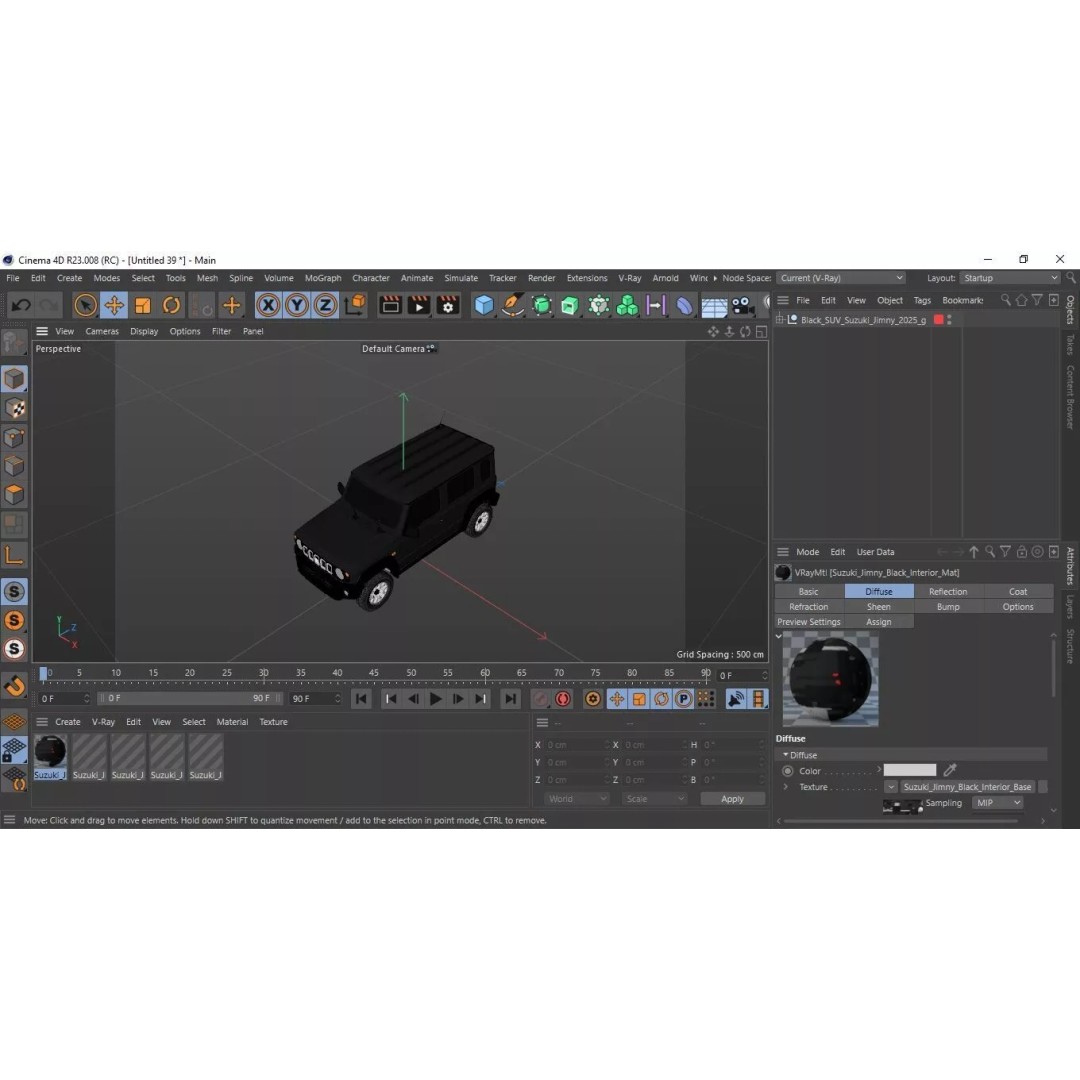This screenshot has width=1080, height=1080.
Task: Toggle Position keyframe recording
Action: (616, 699)
